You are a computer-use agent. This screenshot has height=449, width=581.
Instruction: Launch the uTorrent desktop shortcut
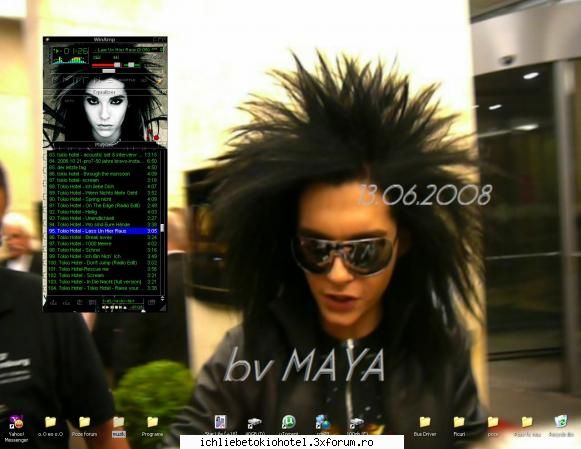tap(289, 425)
